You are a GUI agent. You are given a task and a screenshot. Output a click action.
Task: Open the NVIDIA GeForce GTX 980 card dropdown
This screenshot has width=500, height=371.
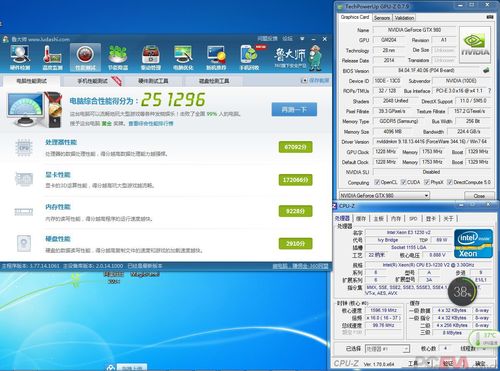[384, 195]
